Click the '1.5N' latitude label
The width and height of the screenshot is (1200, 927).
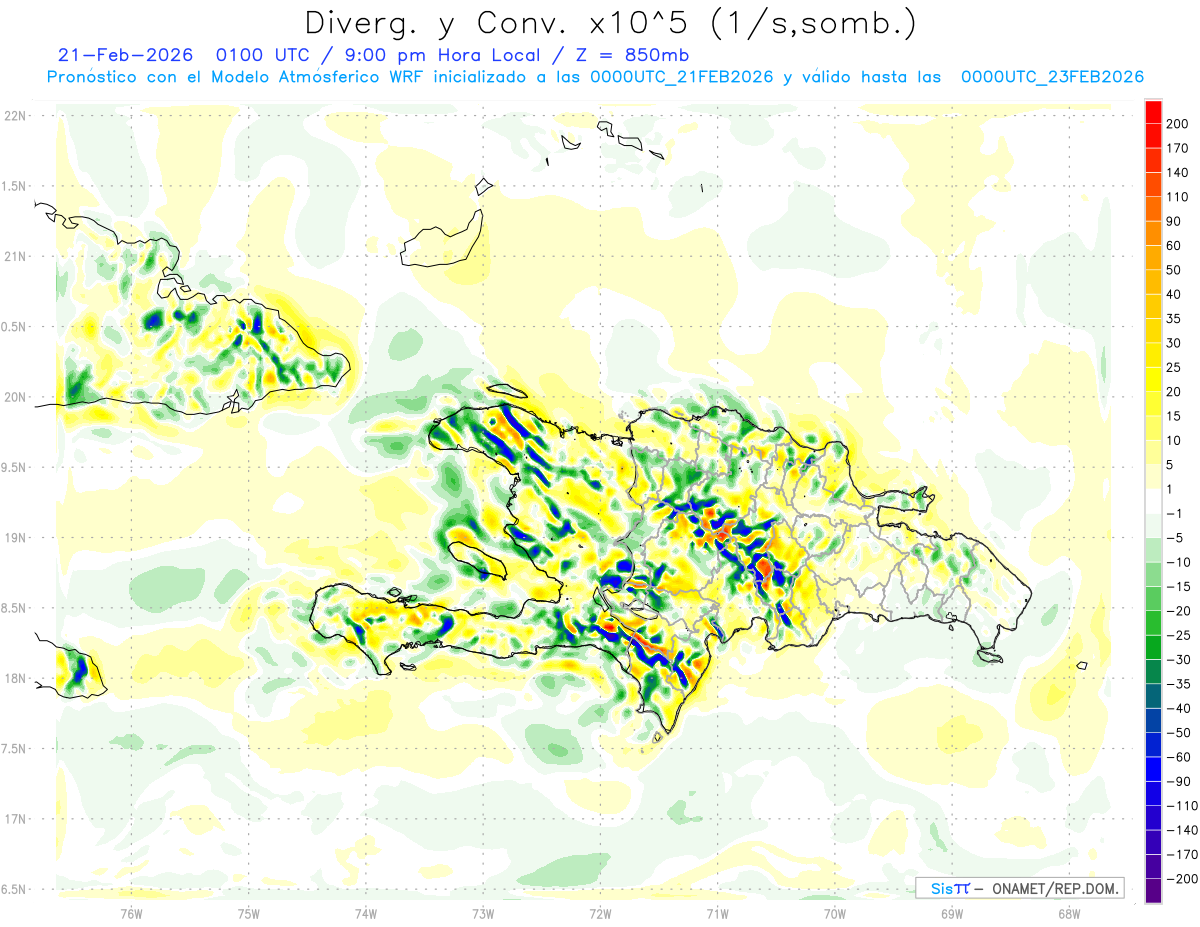pos(15,186)
